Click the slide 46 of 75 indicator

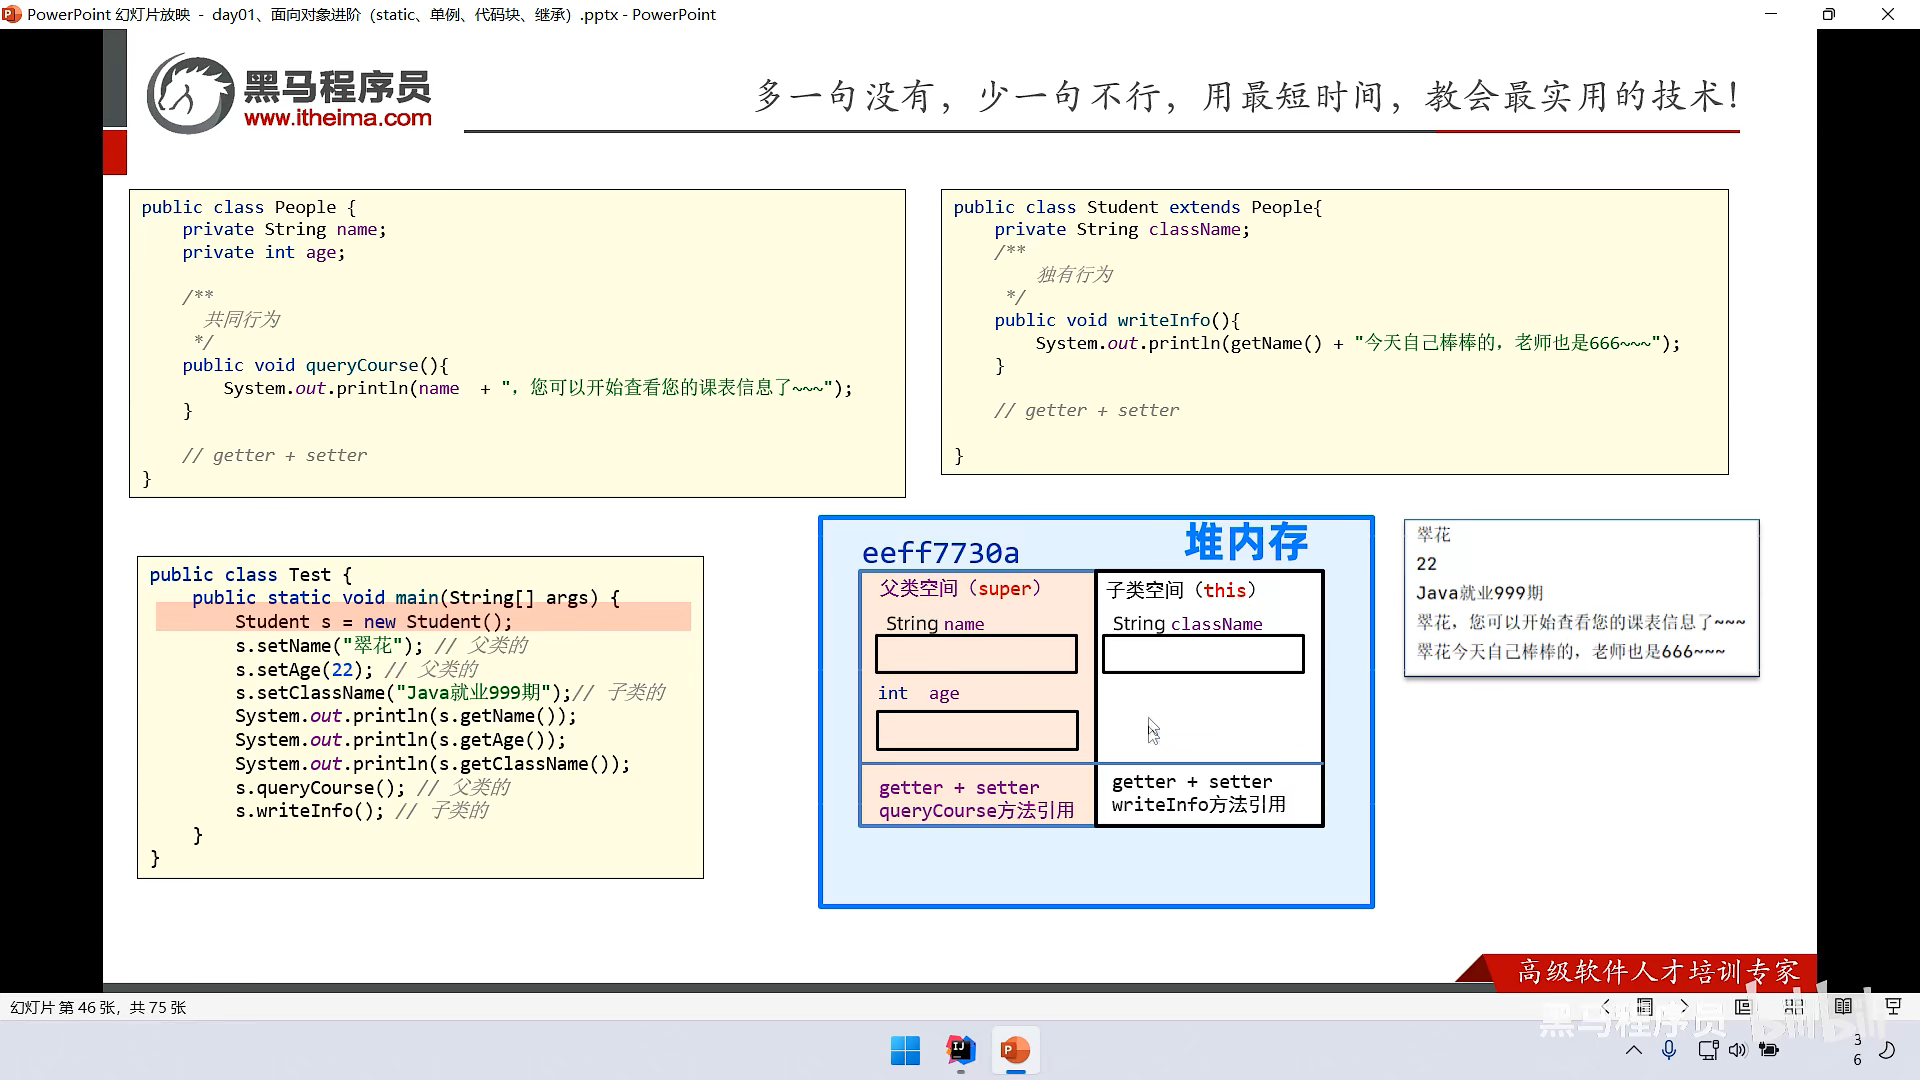coord(98,1007)
